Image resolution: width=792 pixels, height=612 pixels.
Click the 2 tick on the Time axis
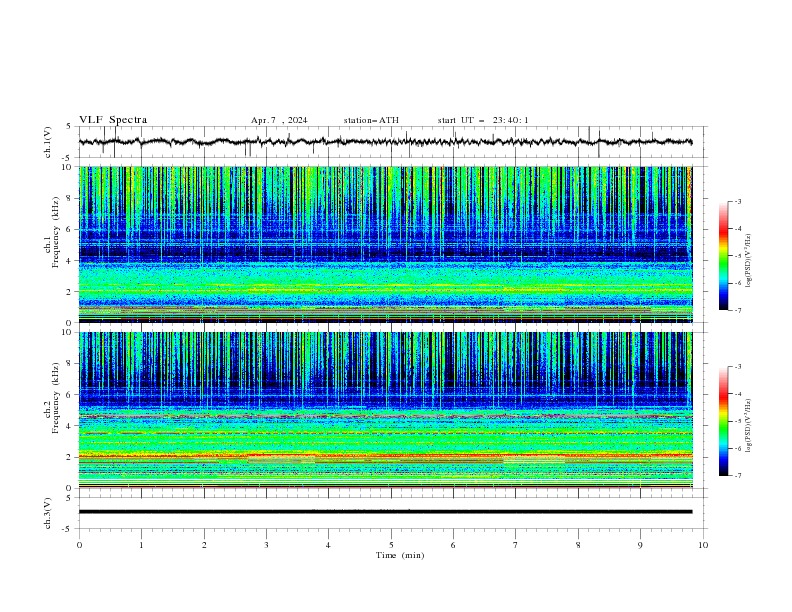tap(204, 545)
